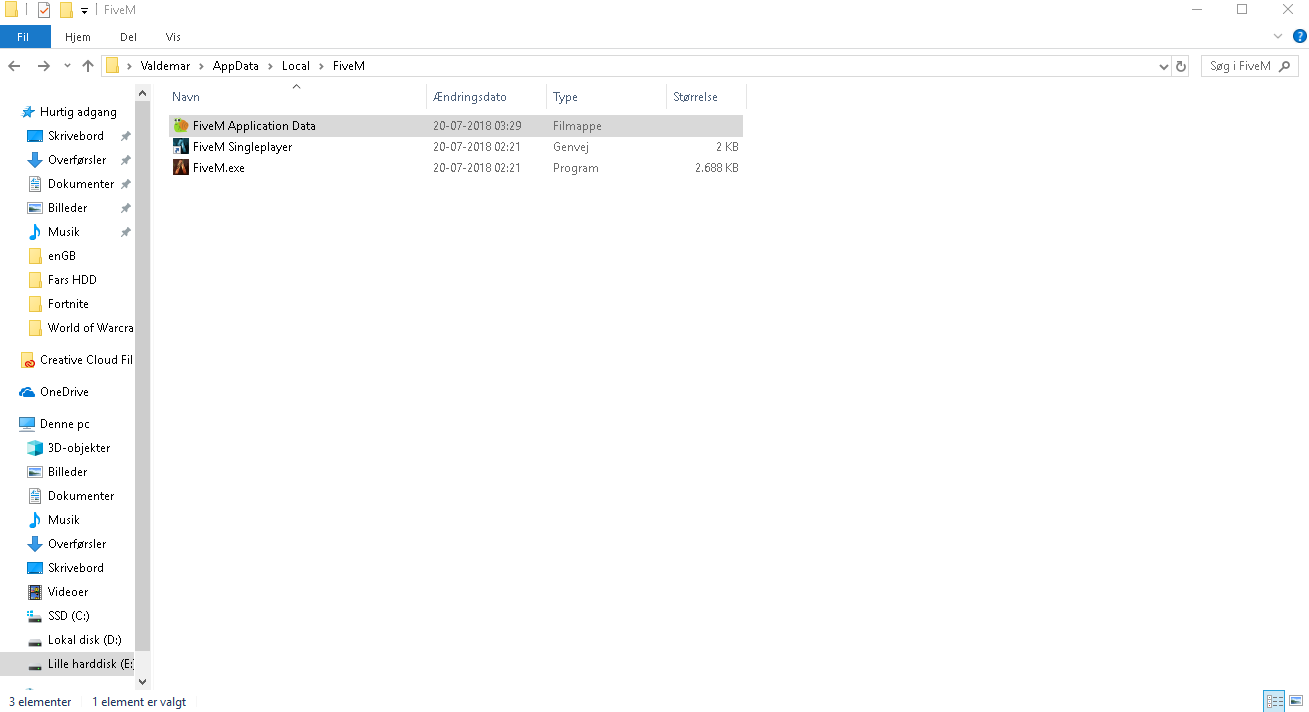Click the Genvej type cell
Screen dimensions: 1309x712
click(x=571, y=147)
